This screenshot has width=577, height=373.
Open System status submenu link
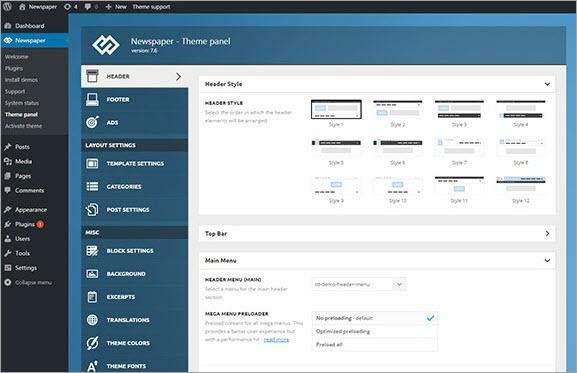coord(22,103)
